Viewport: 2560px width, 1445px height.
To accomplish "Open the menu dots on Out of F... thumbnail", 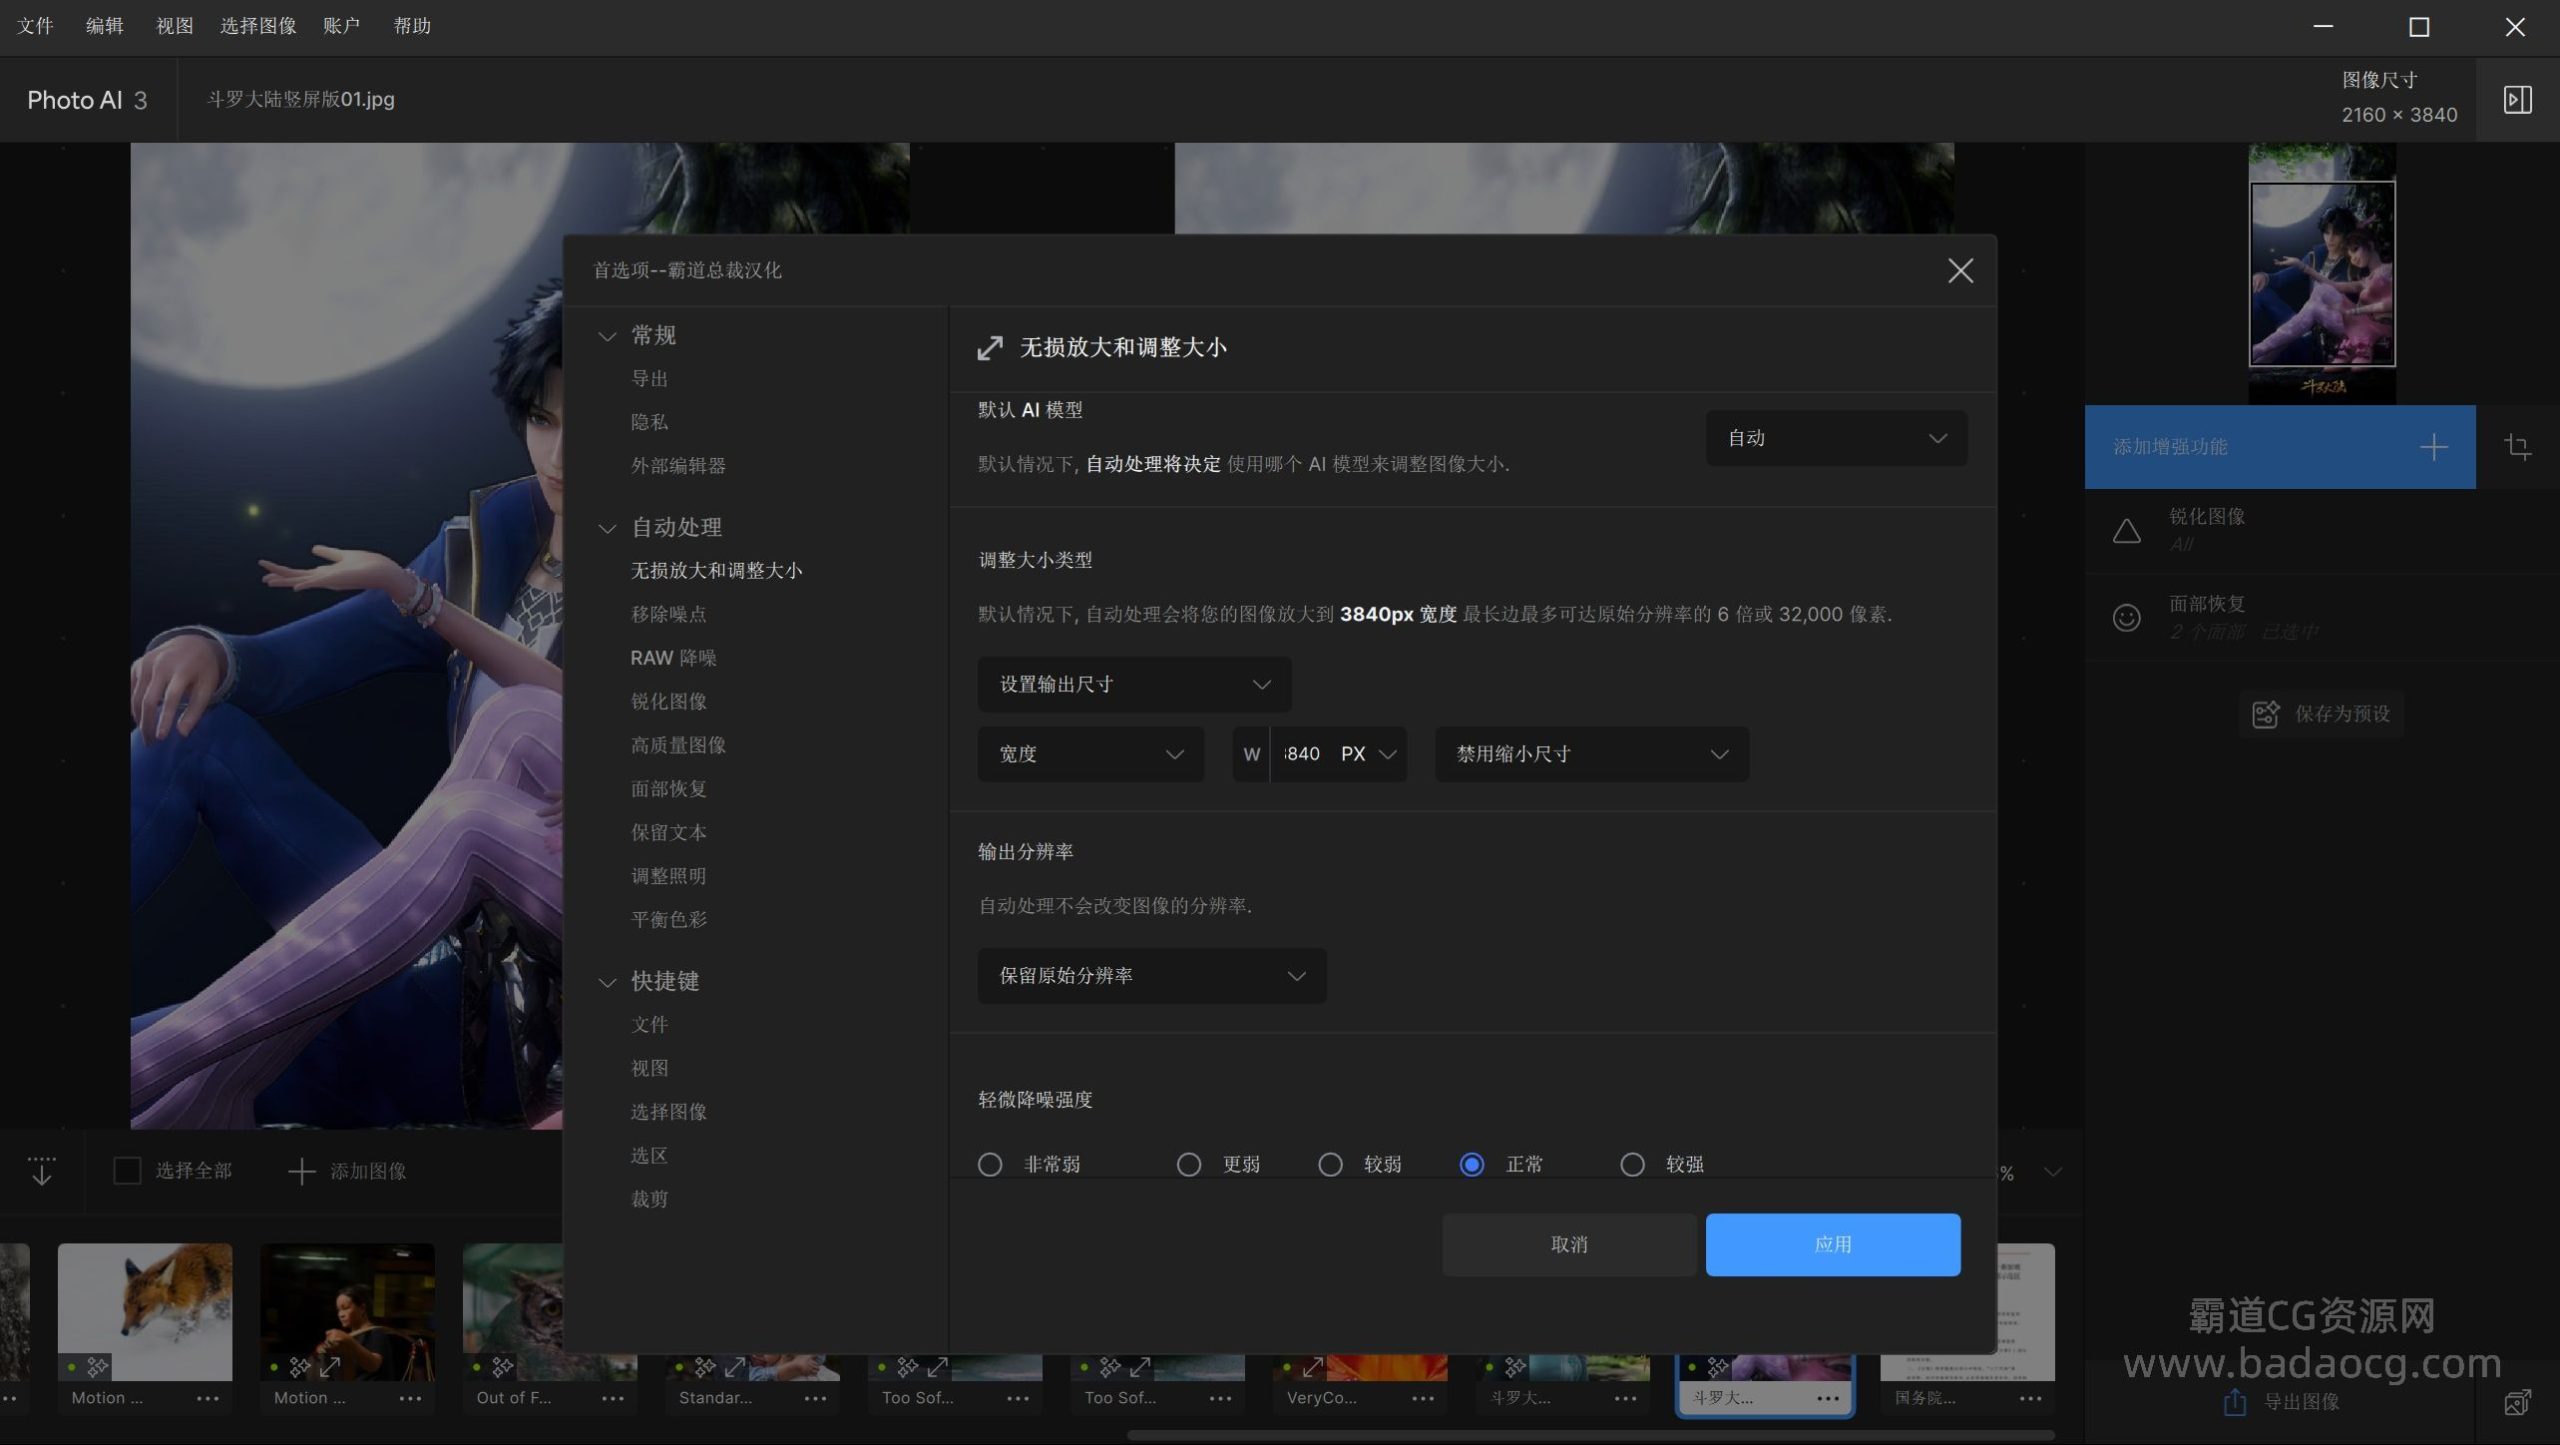I will 613,1398.
